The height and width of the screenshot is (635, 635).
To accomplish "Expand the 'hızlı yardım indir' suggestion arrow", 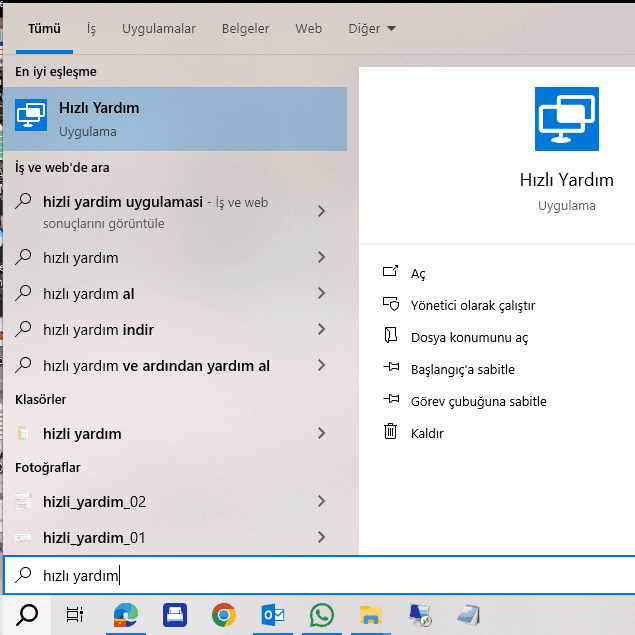I will click(321, 330).
